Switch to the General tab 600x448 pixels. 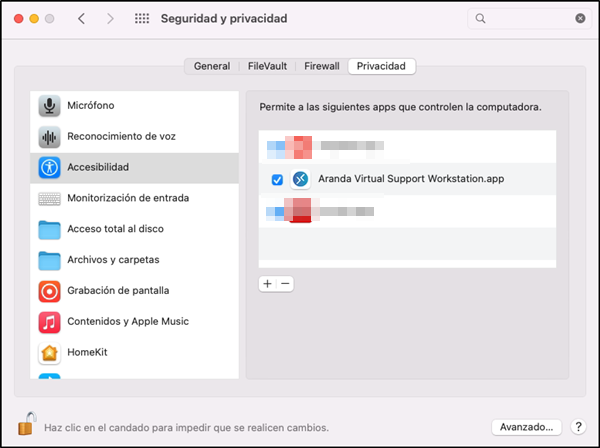point(212,66)
